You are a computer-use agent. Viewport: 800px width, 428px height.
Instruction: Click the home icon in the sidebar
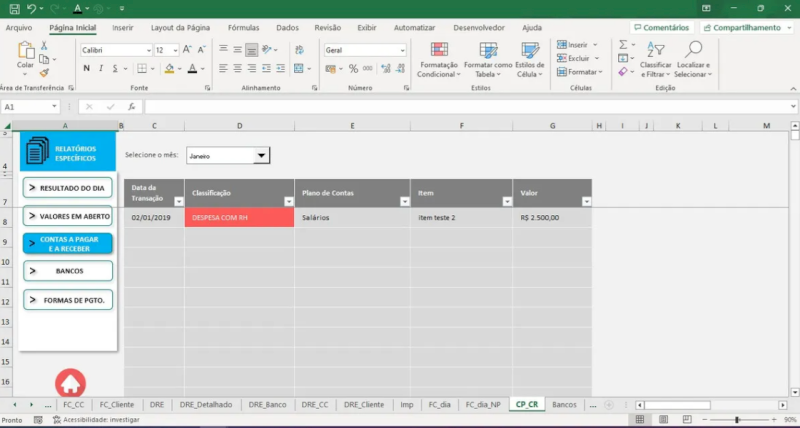pyautogui.click(x=69, y=382)
